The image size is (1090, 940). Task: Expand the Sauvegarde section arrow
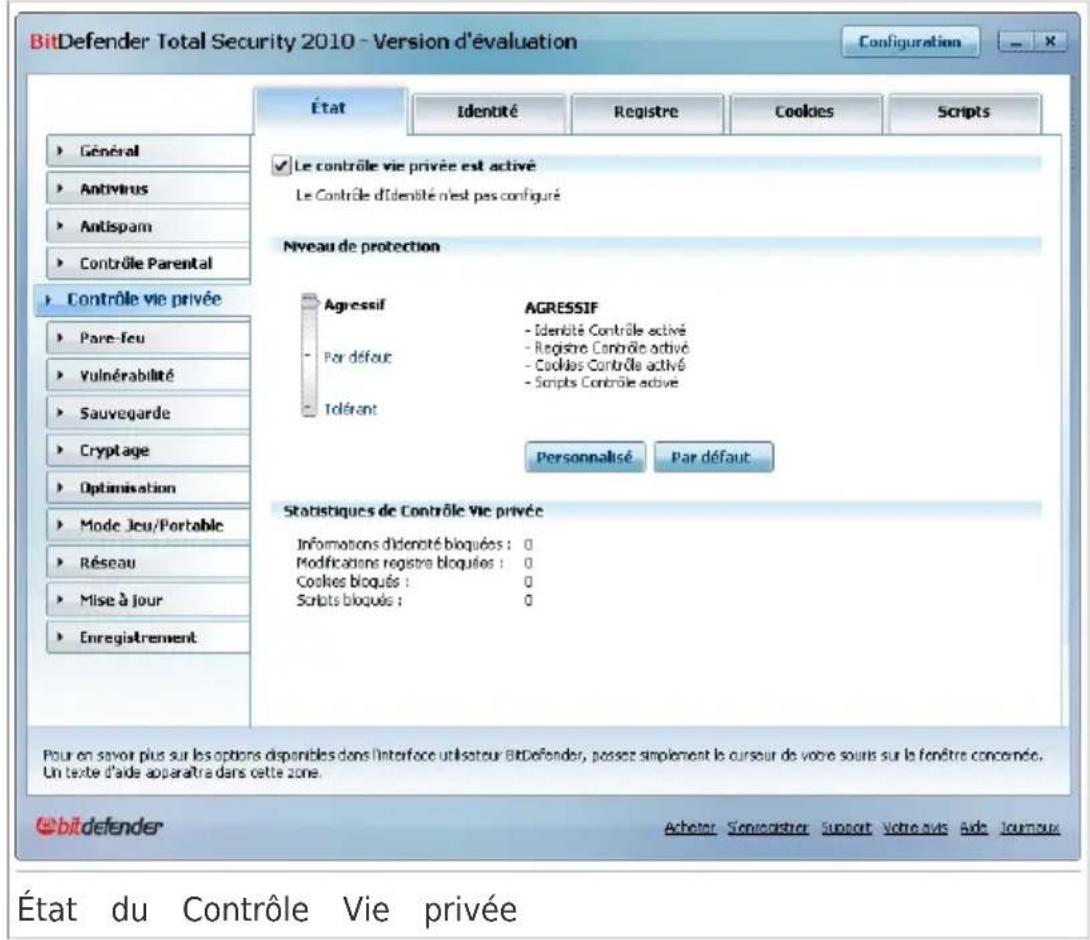(60, 413)
